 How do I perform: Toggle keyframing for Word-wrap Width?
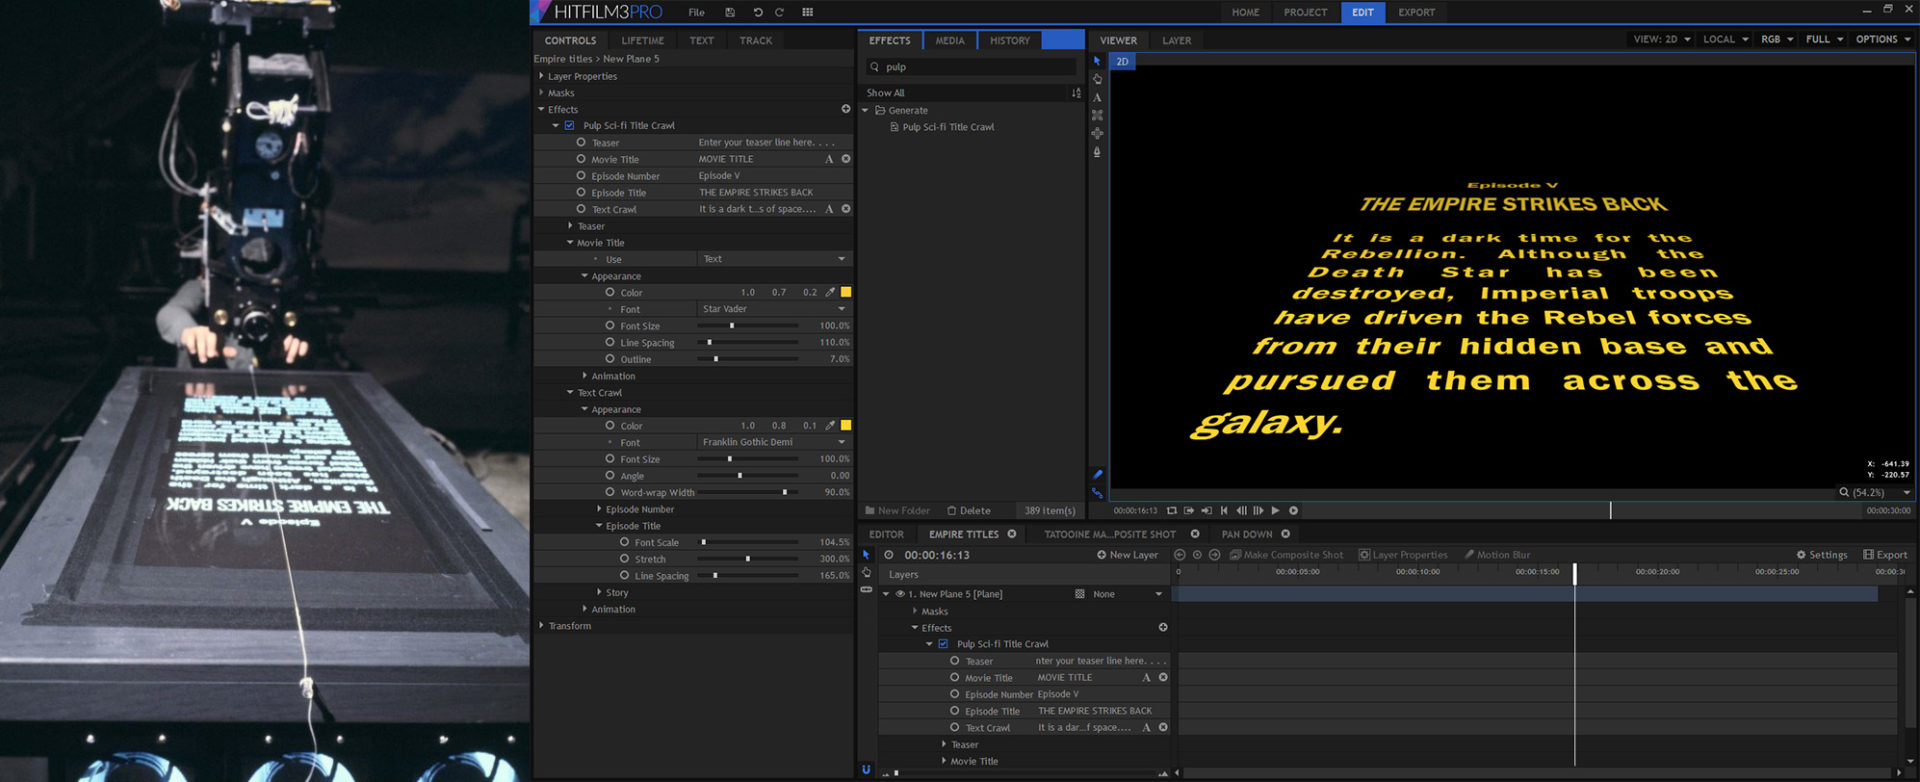610,492
